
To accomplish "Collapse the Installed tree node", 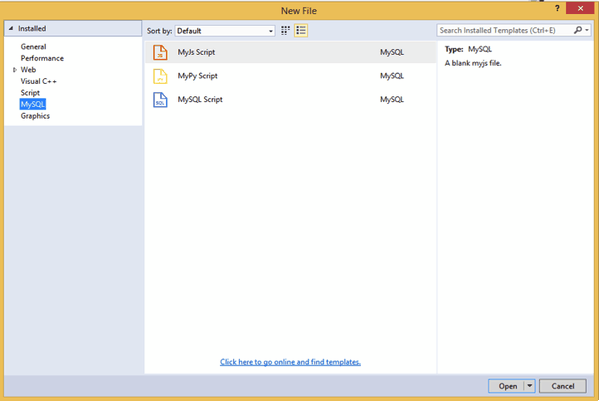I will point(11,28).
